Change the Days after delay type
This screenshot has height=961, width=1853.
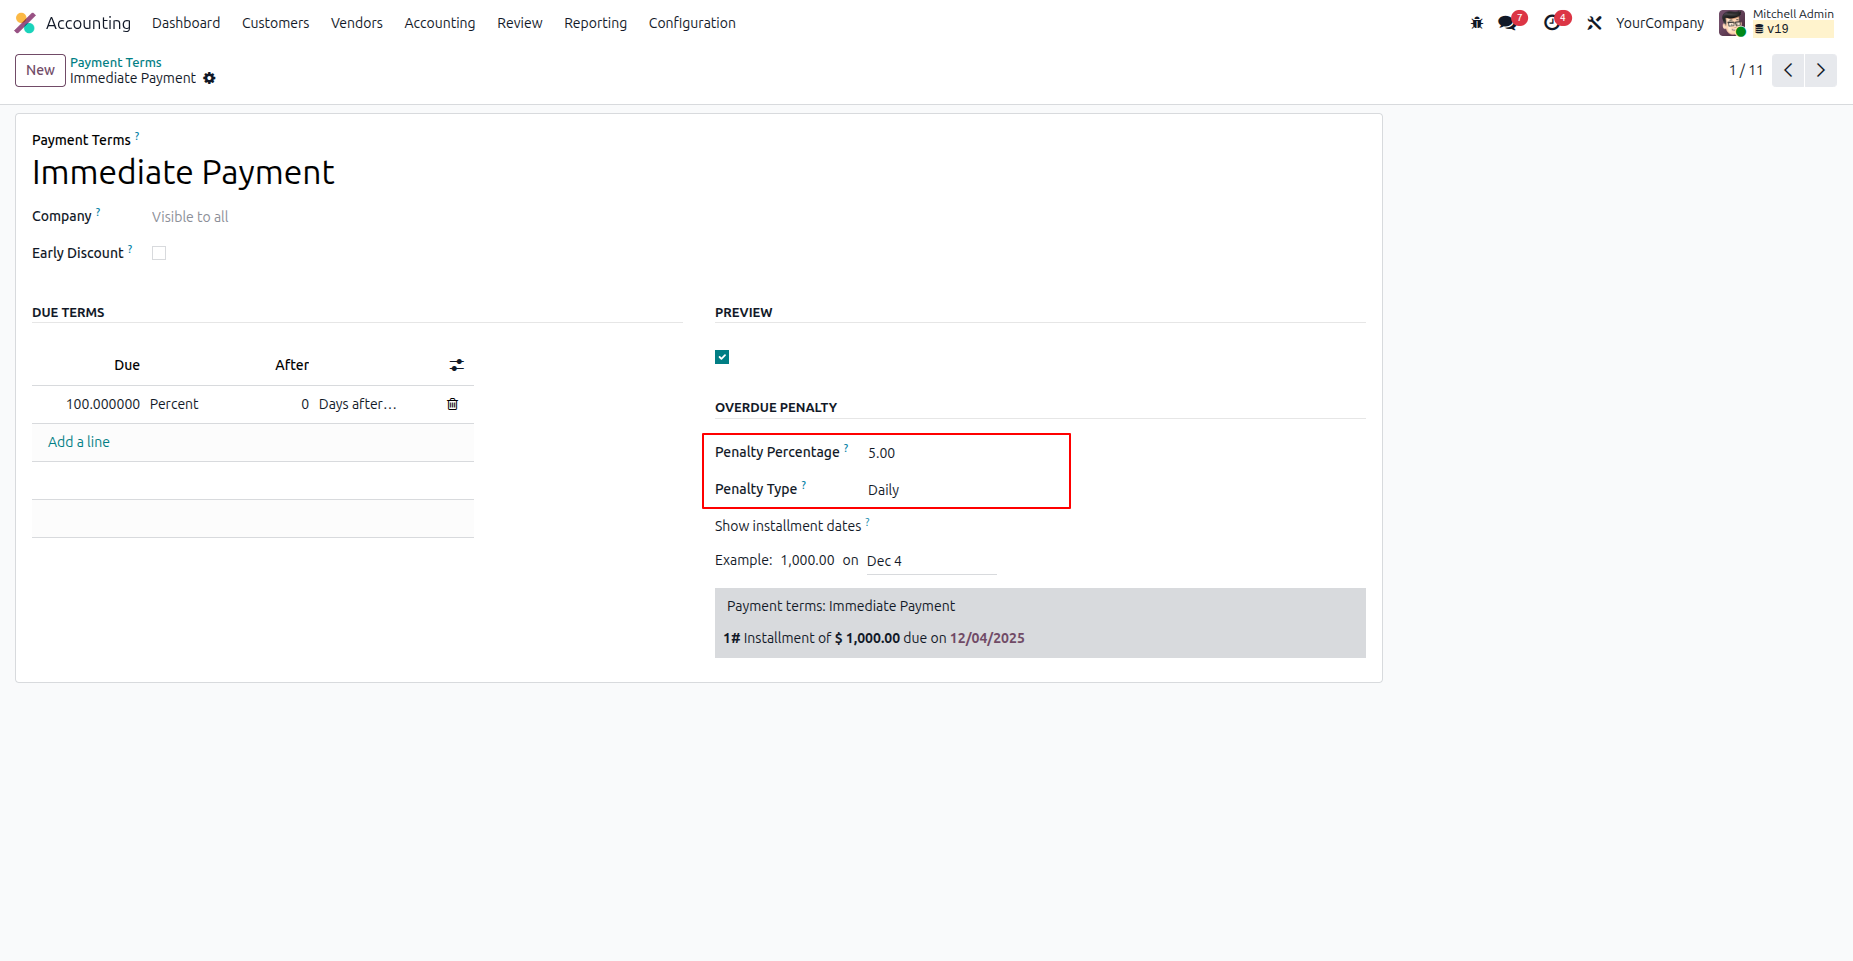point(358,404)
